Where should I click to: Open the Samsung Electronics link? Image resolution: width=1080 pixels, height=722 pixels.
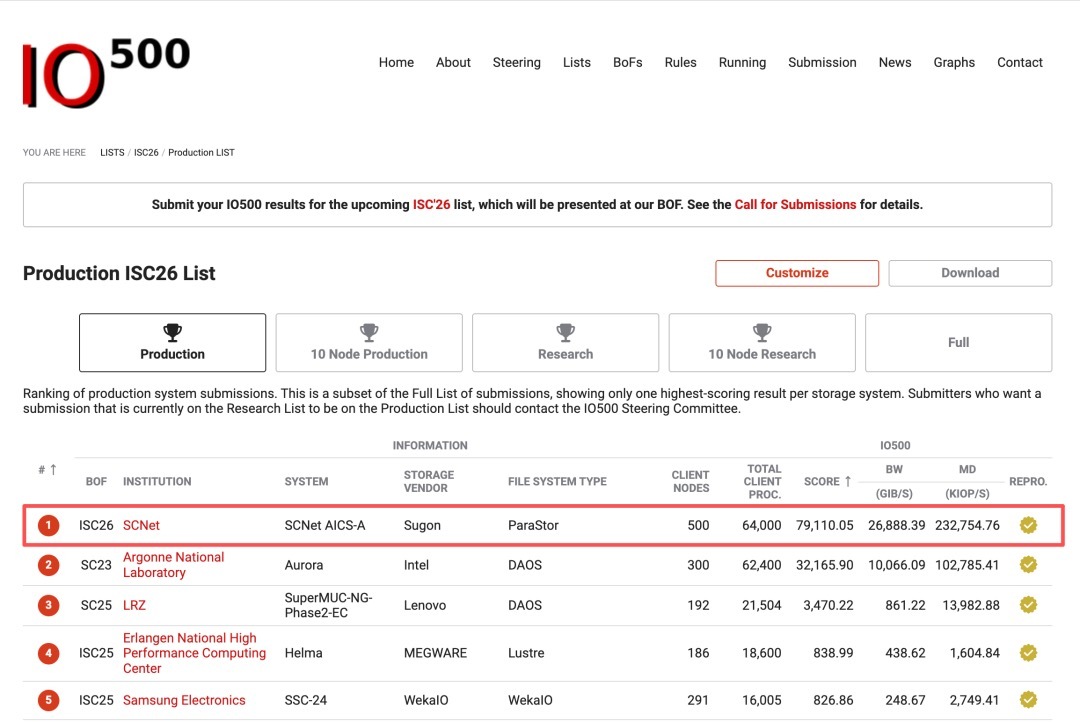(184, 700)
